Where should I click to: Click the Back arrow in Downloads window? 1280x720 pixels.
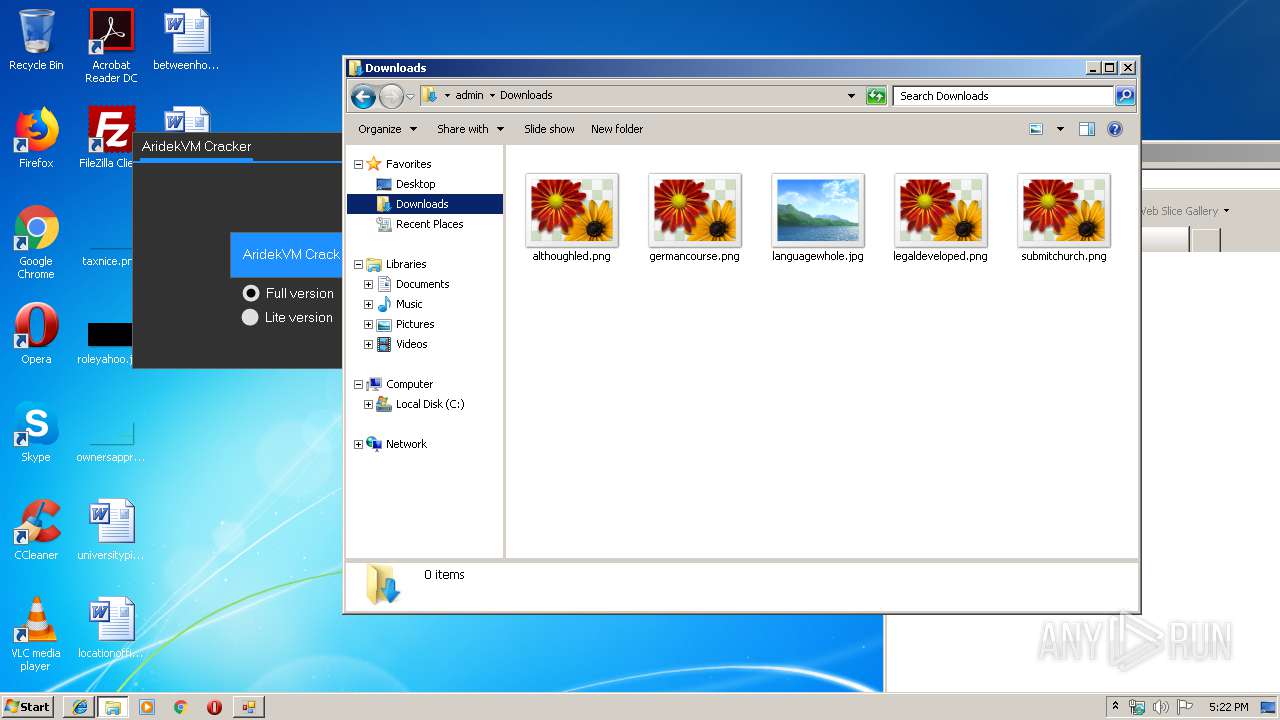pyautogui.click(x=363, y=96)
